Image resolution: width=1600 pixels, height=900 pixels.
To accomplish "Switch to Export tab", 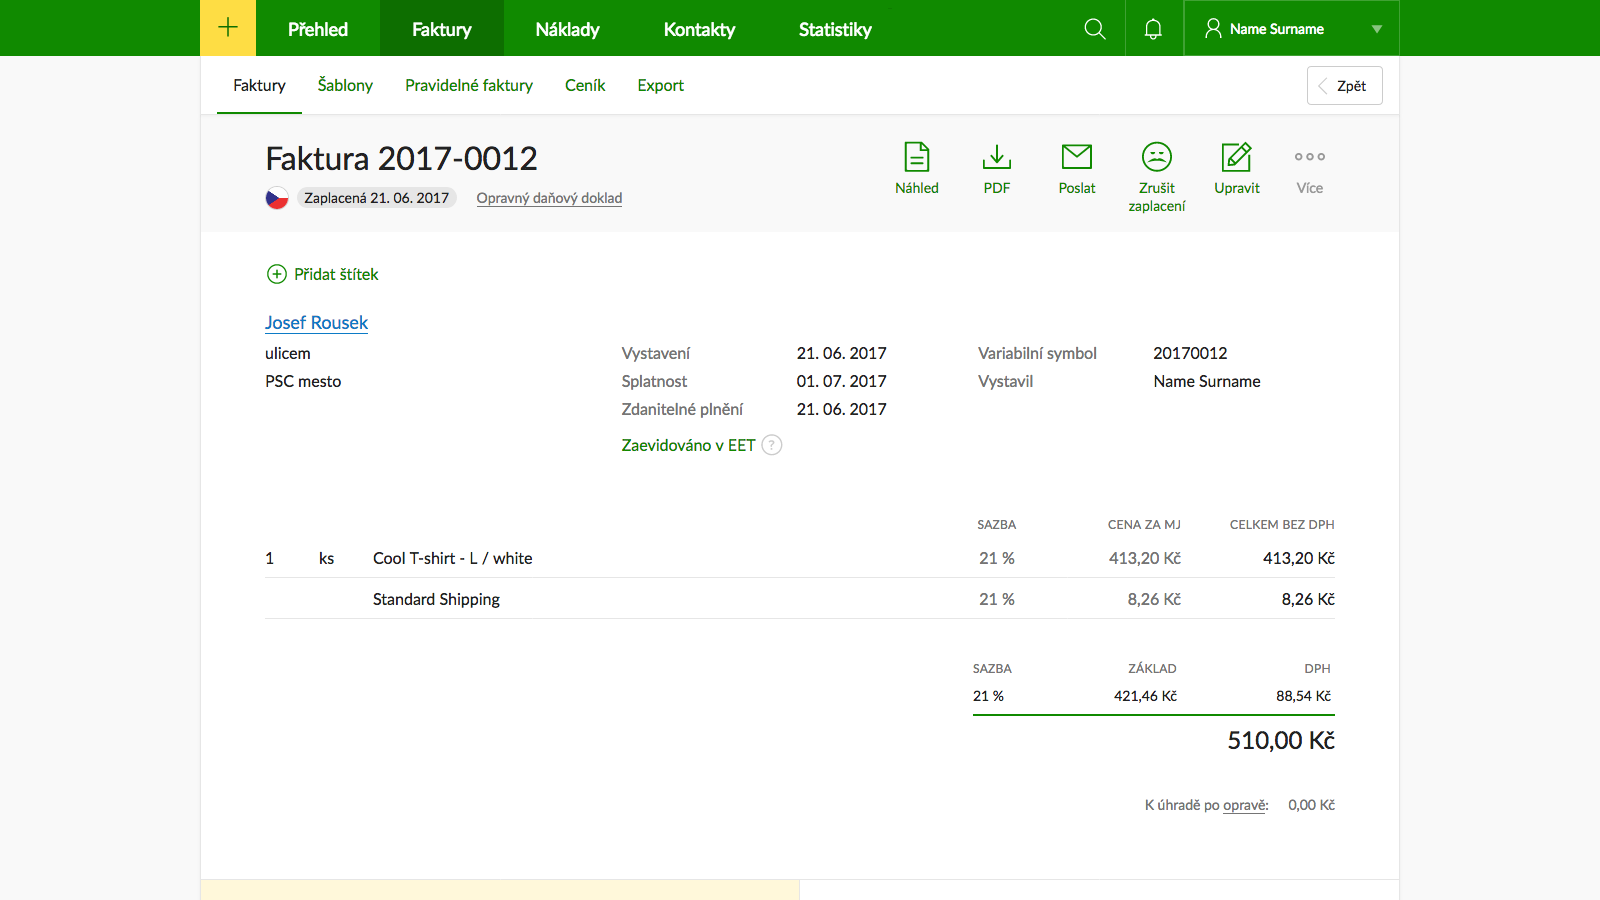I will click(661, 86).
